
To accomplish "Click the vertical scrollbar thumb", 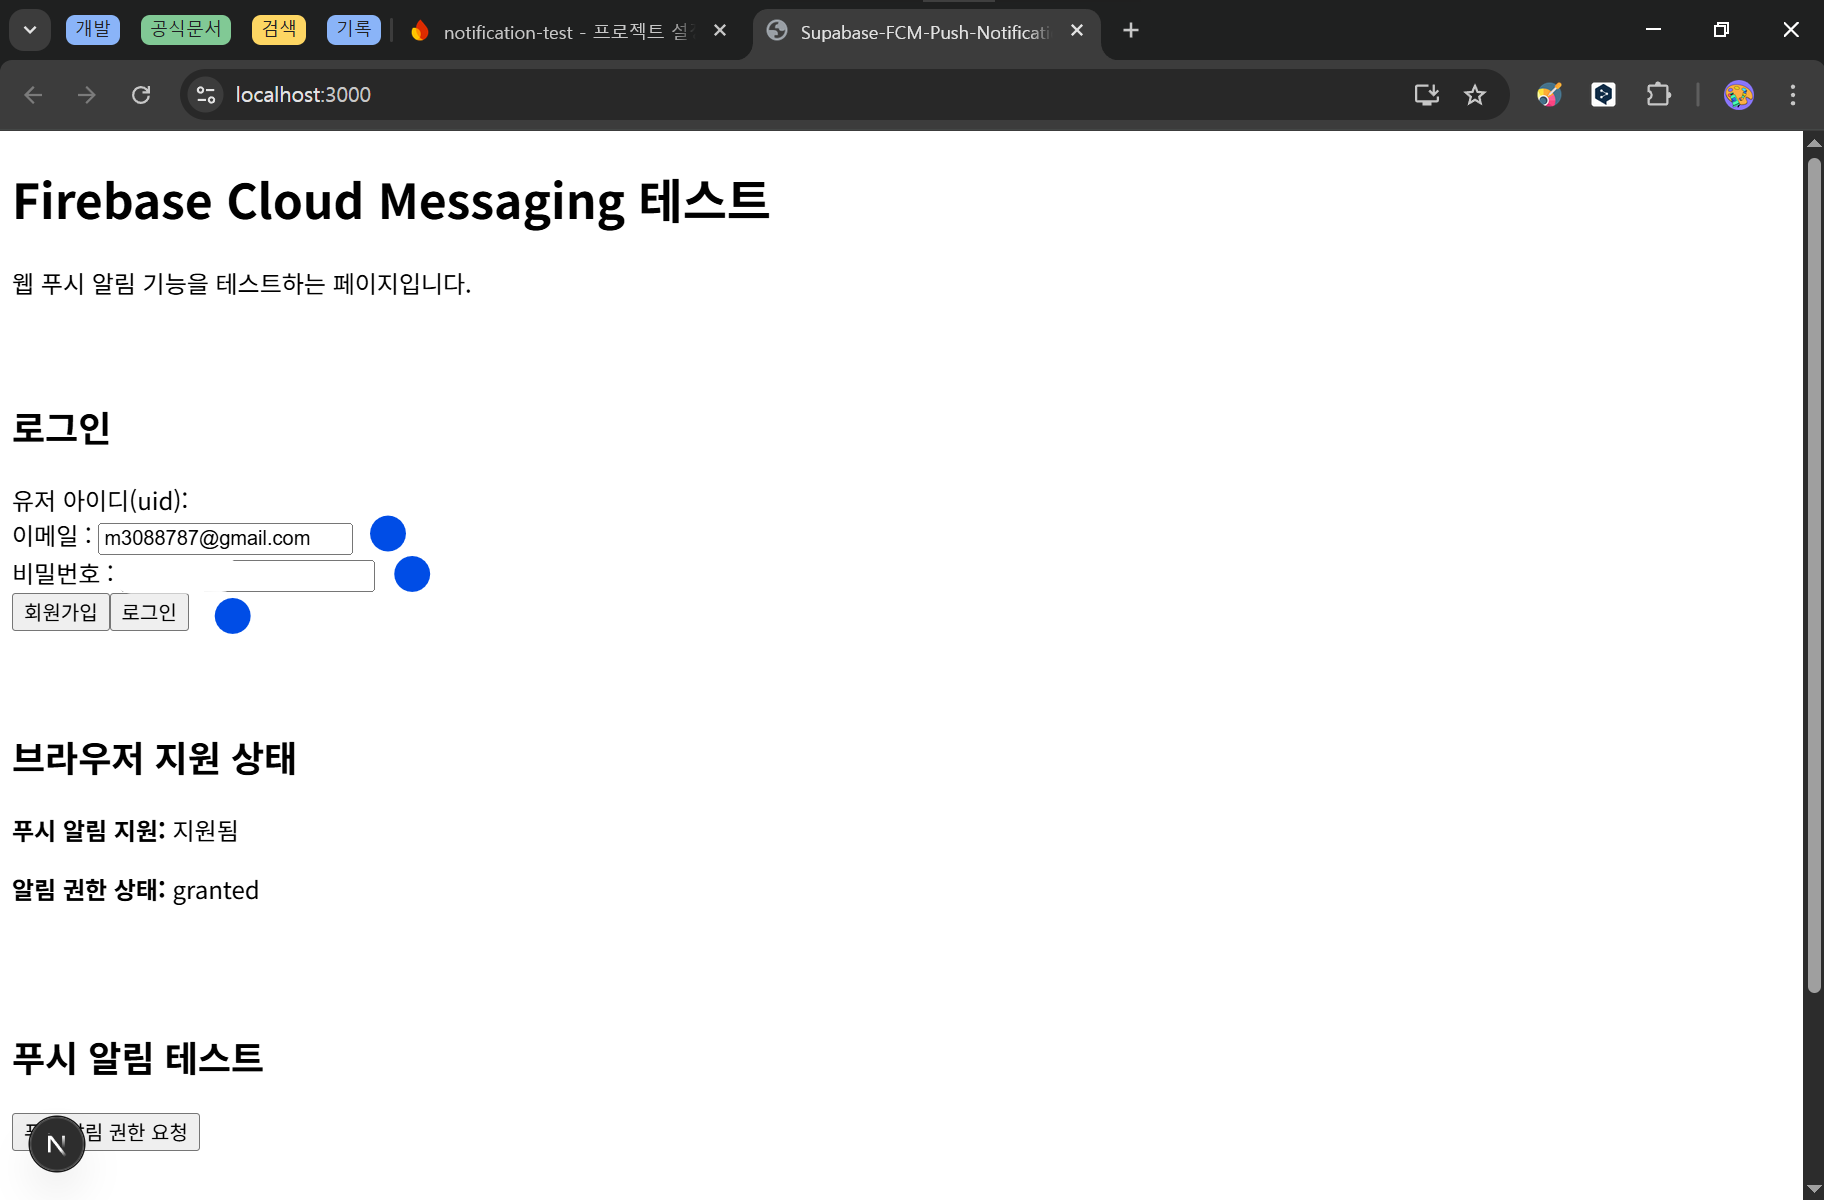I will pos(1814,575).
